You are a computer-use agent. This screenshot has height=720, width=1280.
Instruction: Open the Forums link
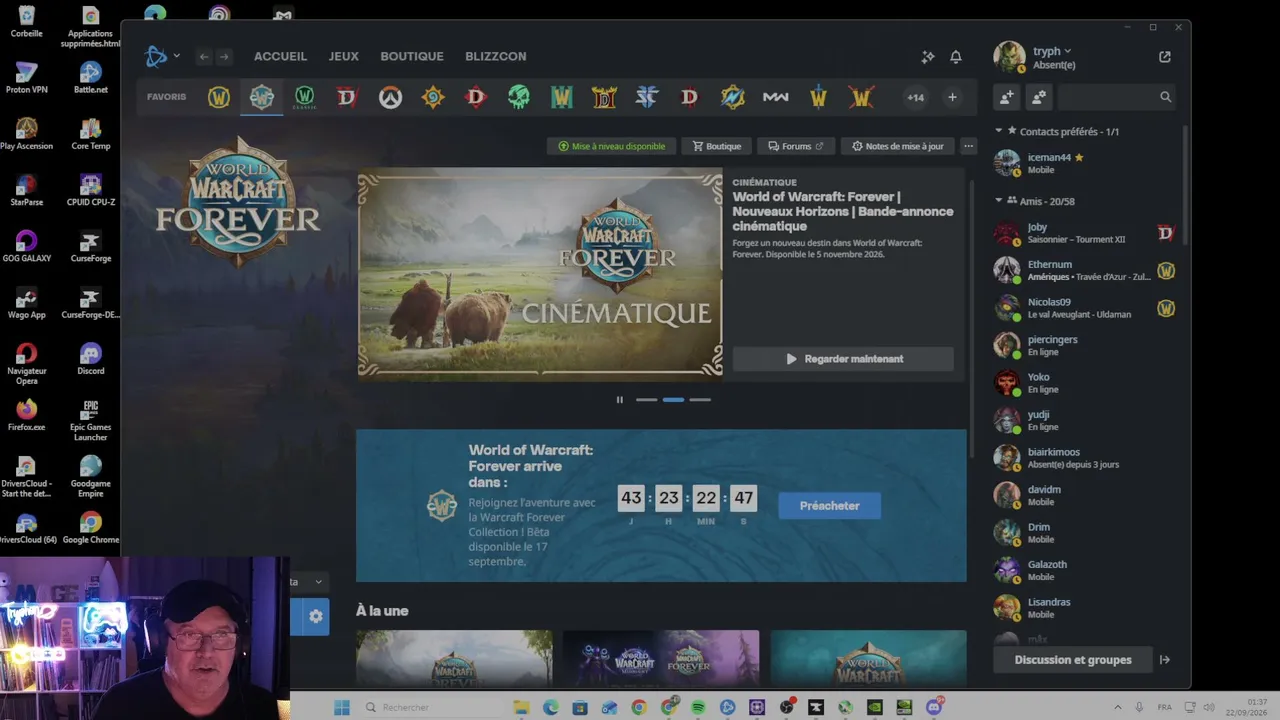(x=796, y=146)
